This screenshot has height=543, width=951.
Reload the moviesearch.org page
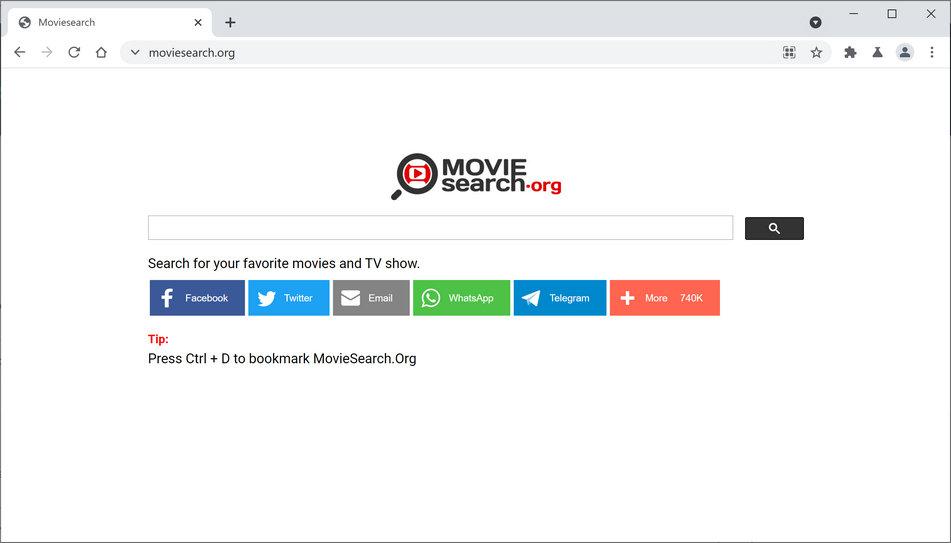74,52
